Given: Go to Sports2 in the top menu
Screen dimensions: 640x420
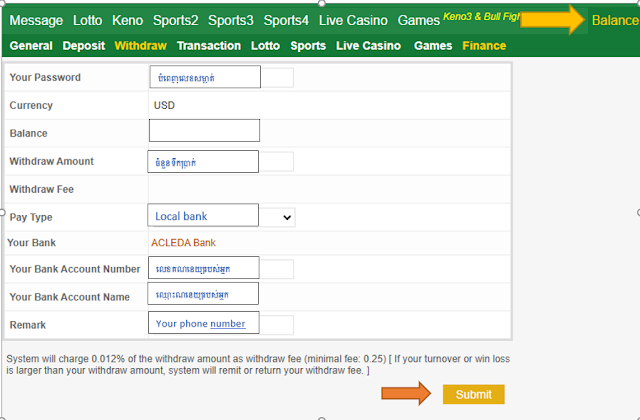Looking at the screenshot, I should click(x=175, y=20).
